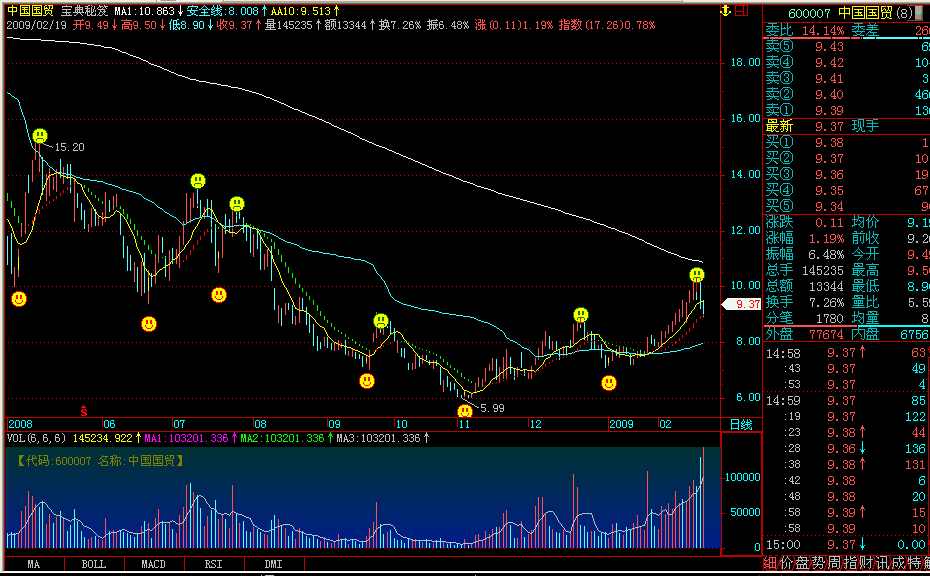930x576 pixels.
Task: Click the 换手 7.26% turnover entry in the panel
Action: pyautogui.click(x=804, y=303)
